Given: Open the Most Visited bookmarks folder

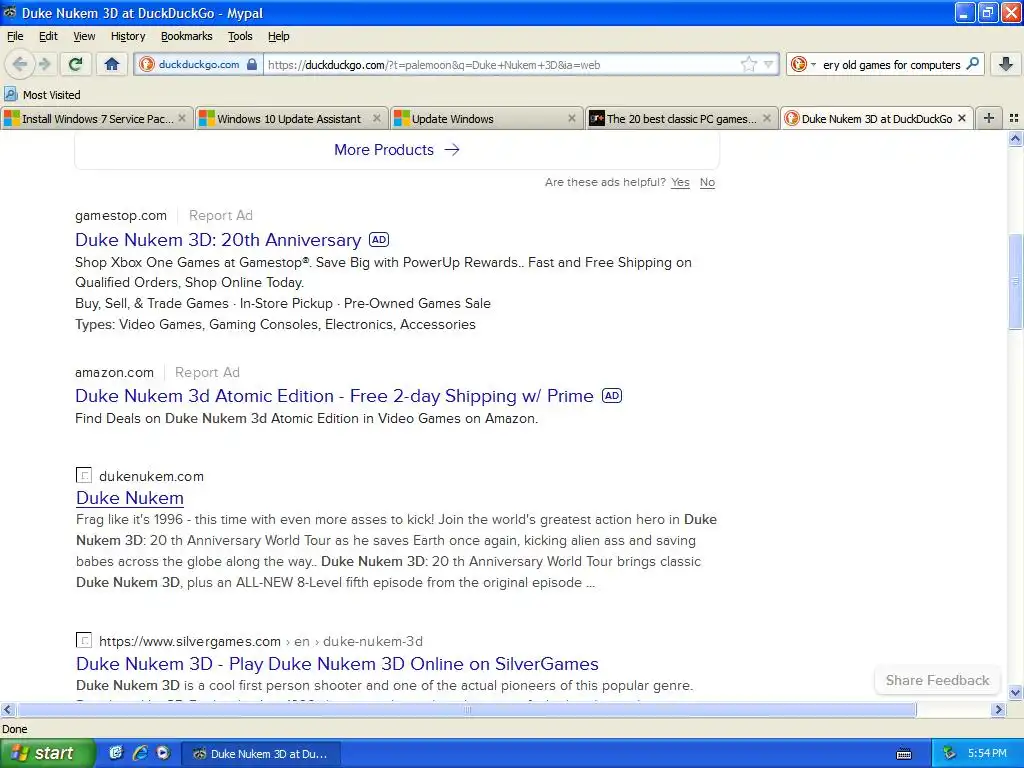Looking at the screenshot, I should pos(42,95).
